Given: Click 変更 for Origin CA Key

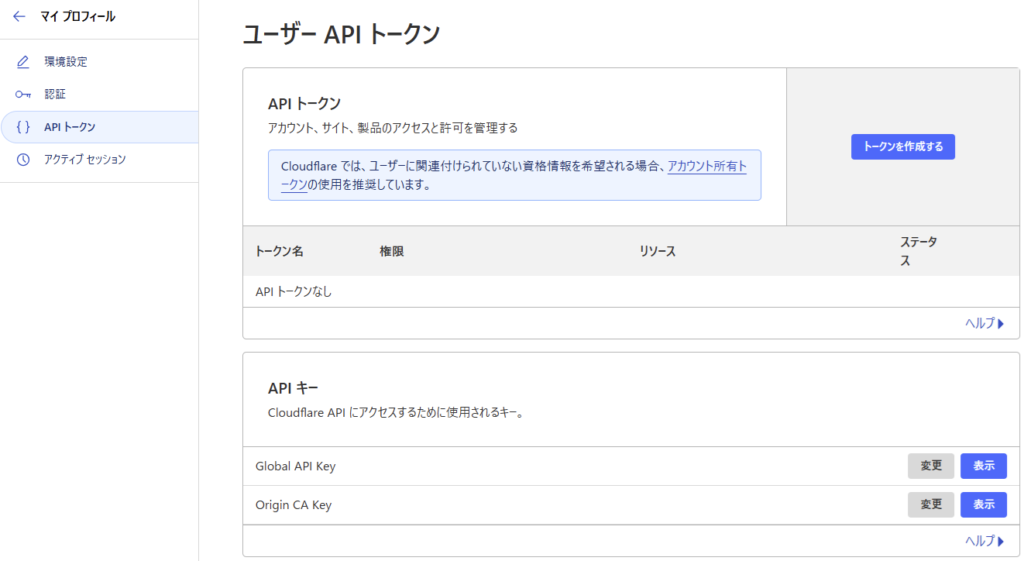Looking at the screenshot, I should point(931,504).
